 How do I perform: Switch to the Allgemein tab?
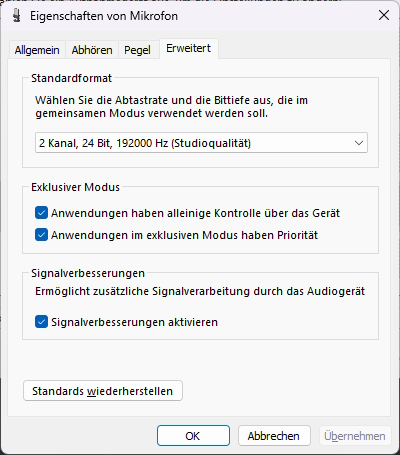click(37, 50)
